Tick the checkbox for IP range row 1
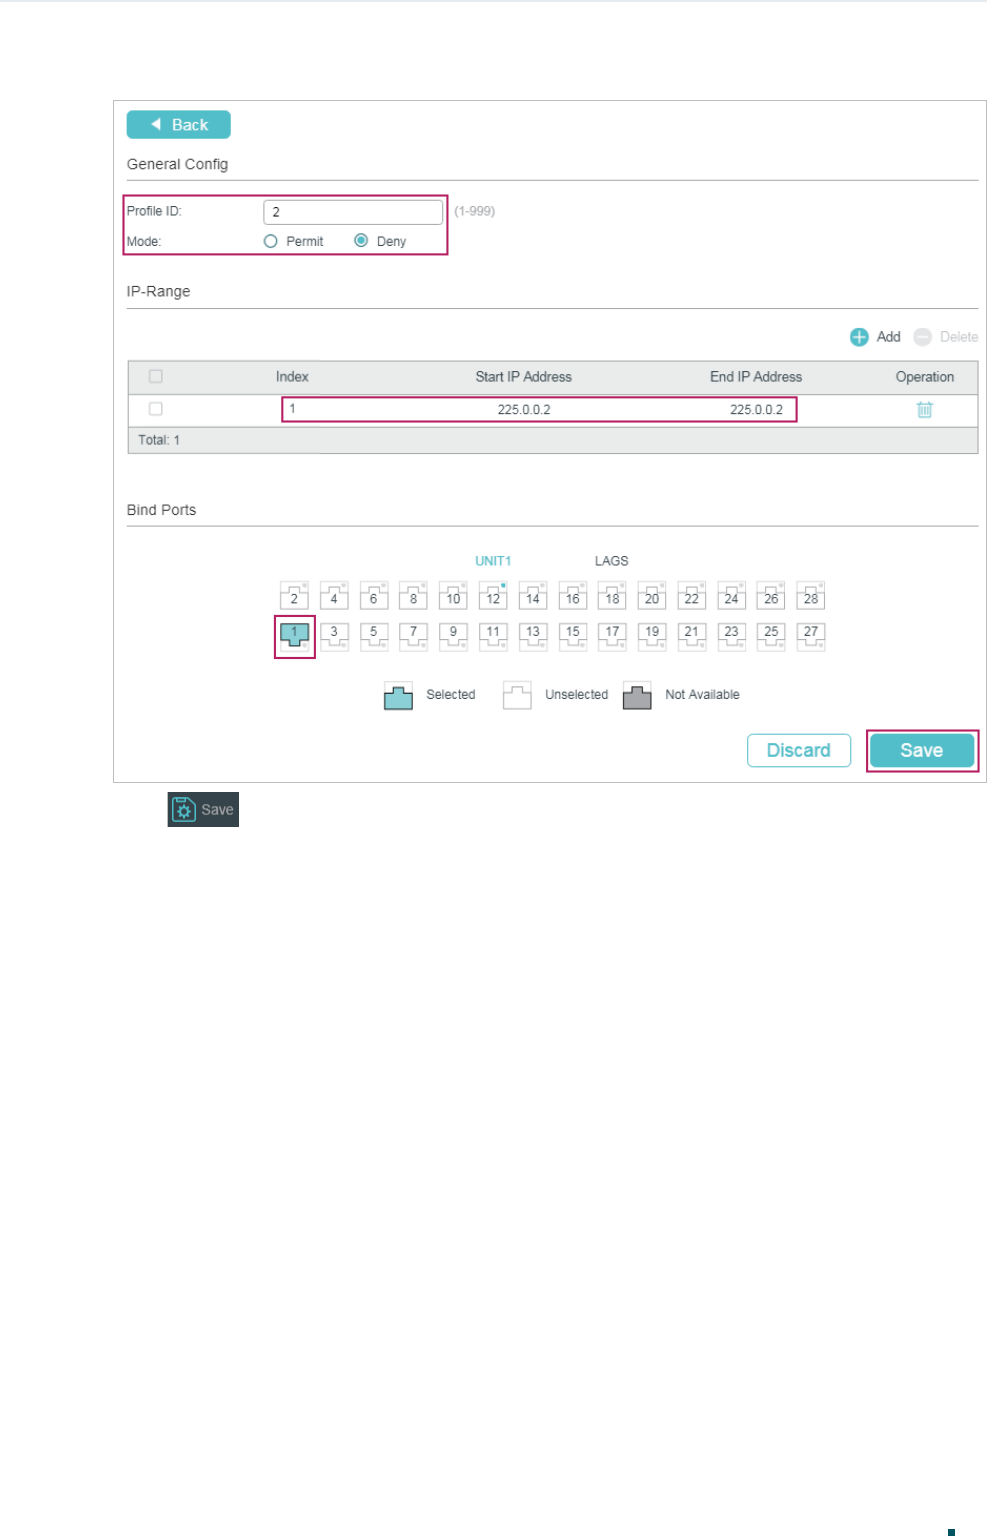Screen dimensions: 987x1538 [156, 409]
